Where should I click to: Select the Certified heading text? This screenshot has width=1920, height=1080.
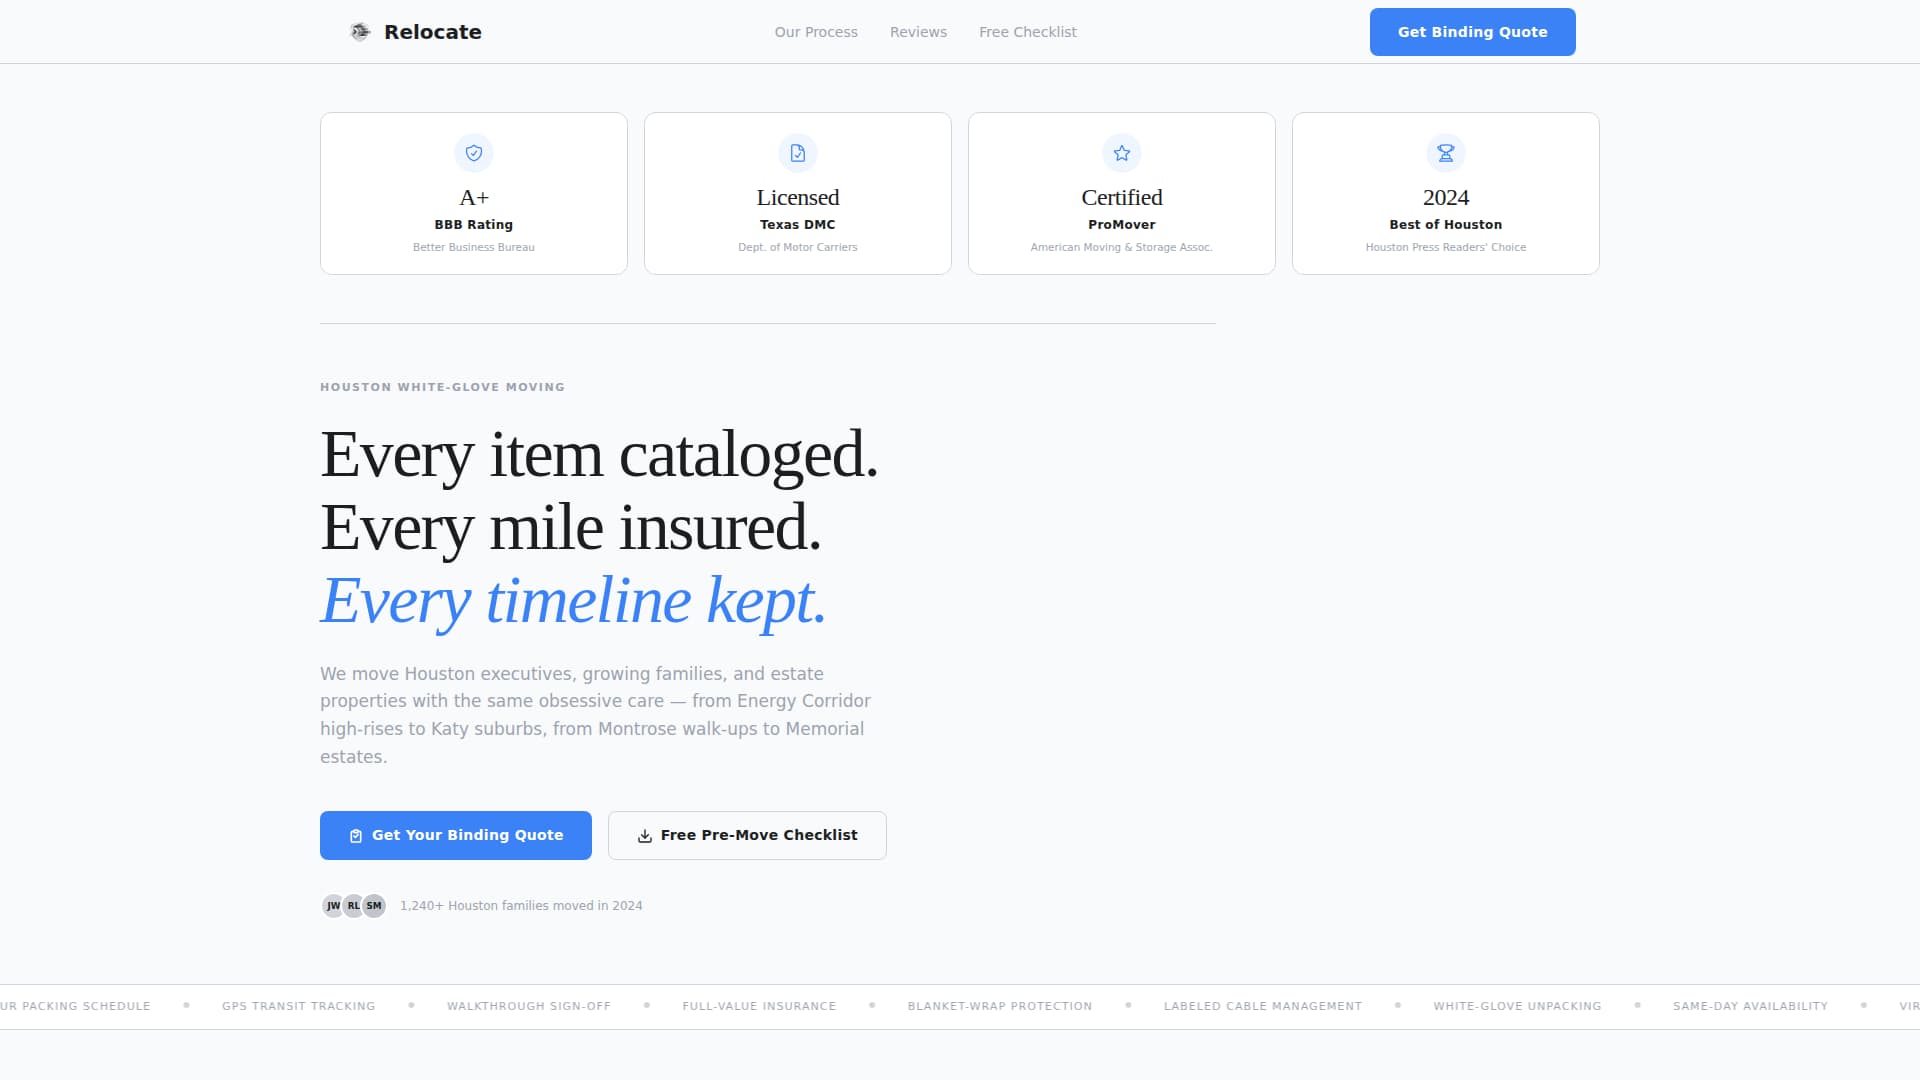1122,197
